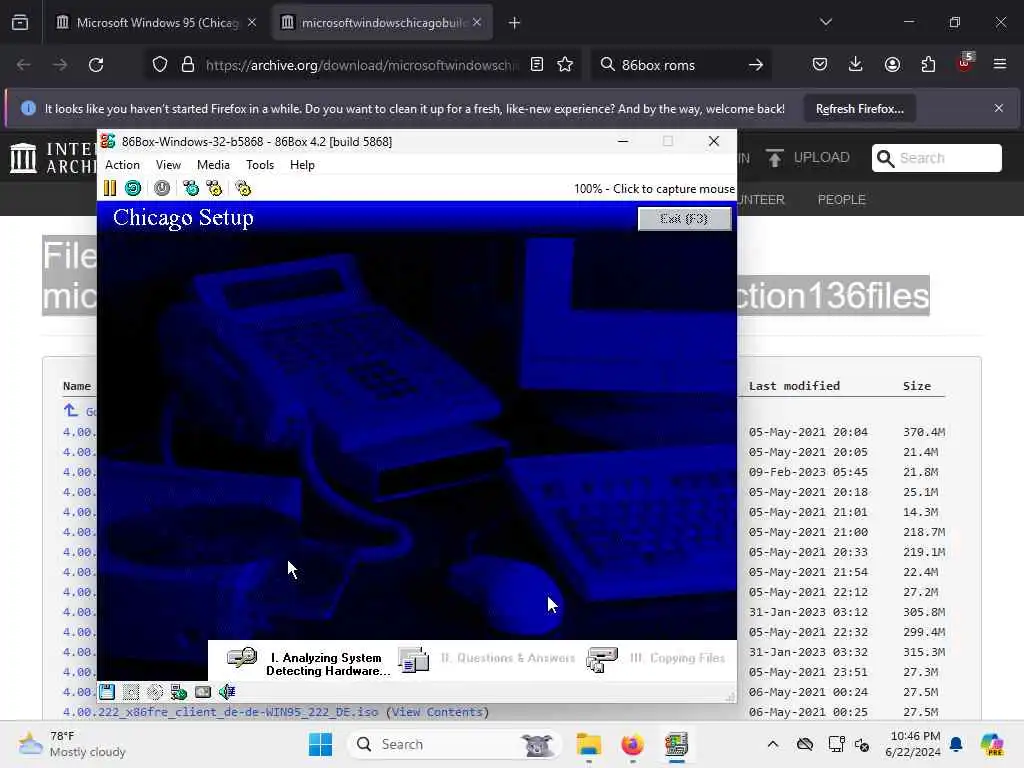
Task: Open the Windows Start menu
Action: point(321,744)
